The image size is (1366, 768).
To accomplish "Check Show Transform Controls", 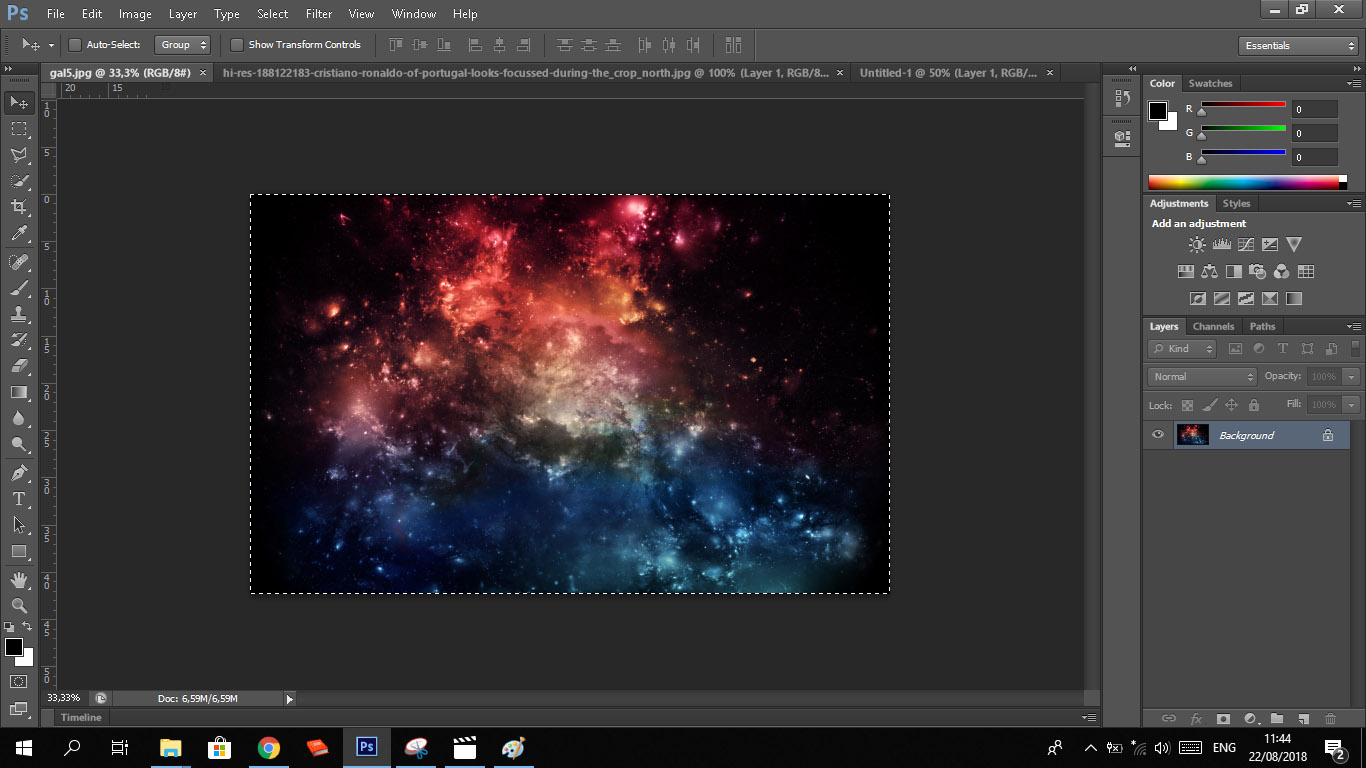I will coord(237,45).
